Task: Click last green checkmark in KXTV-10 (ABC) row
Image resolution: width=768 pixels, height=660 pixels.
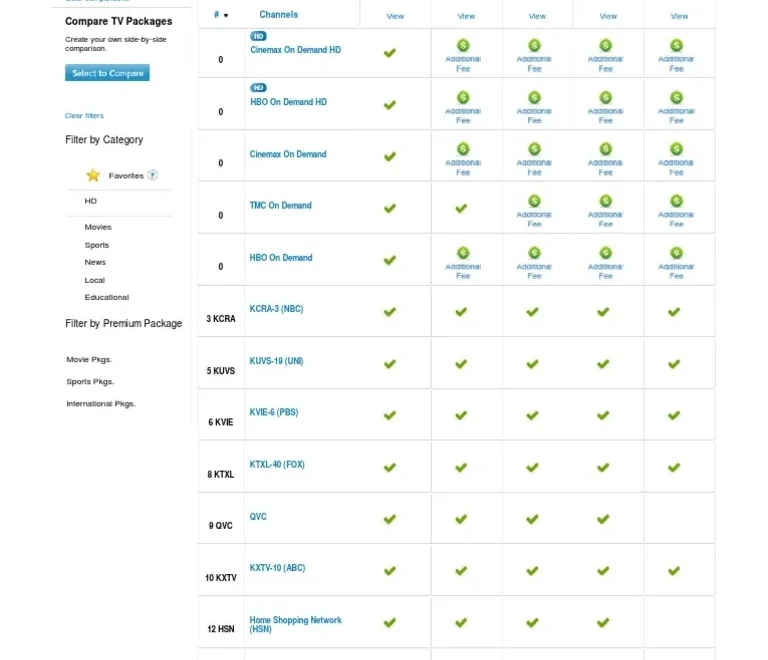Action: point(674,571)
